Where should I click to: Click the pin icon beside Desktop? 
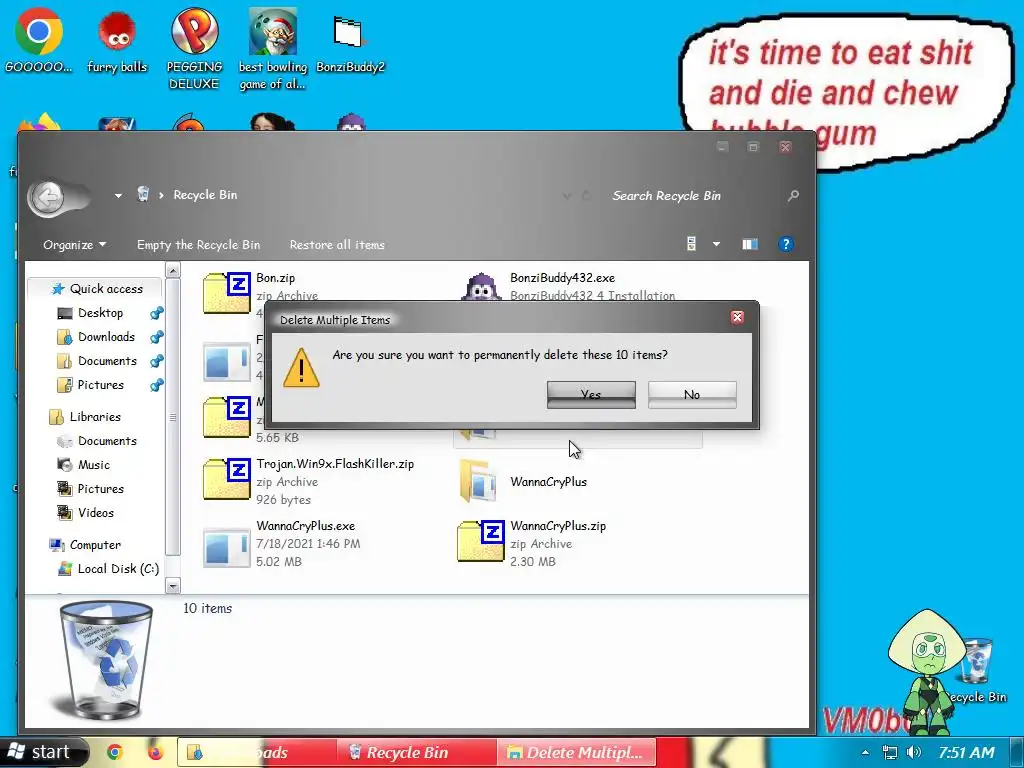point(157,313)
